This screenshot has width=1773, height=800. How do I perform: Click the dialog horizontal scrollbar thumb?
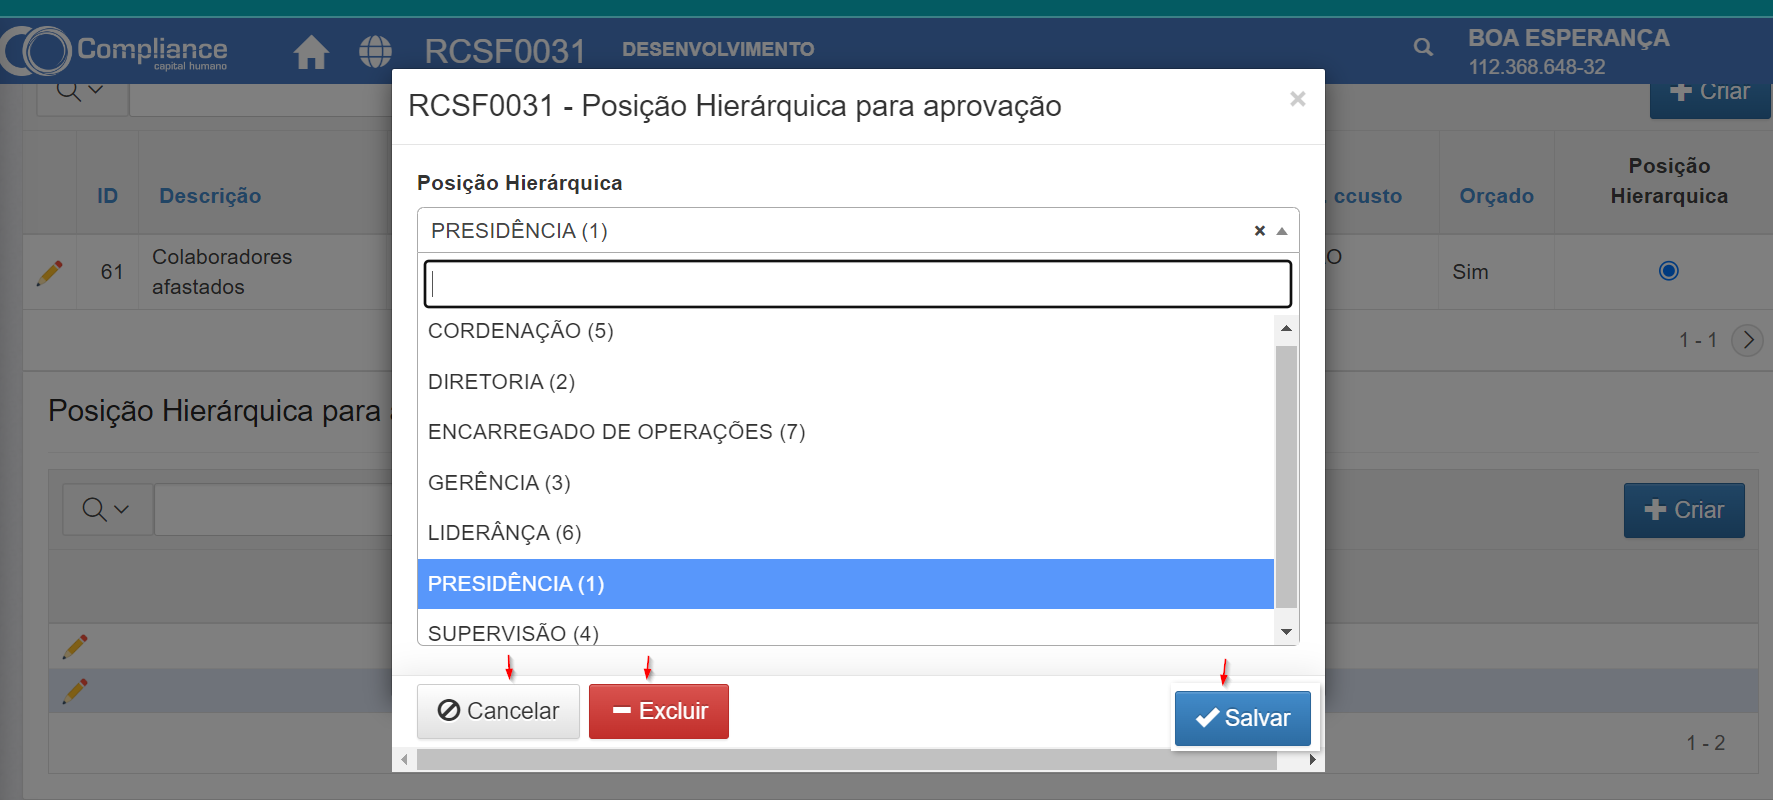coord(846,760)
